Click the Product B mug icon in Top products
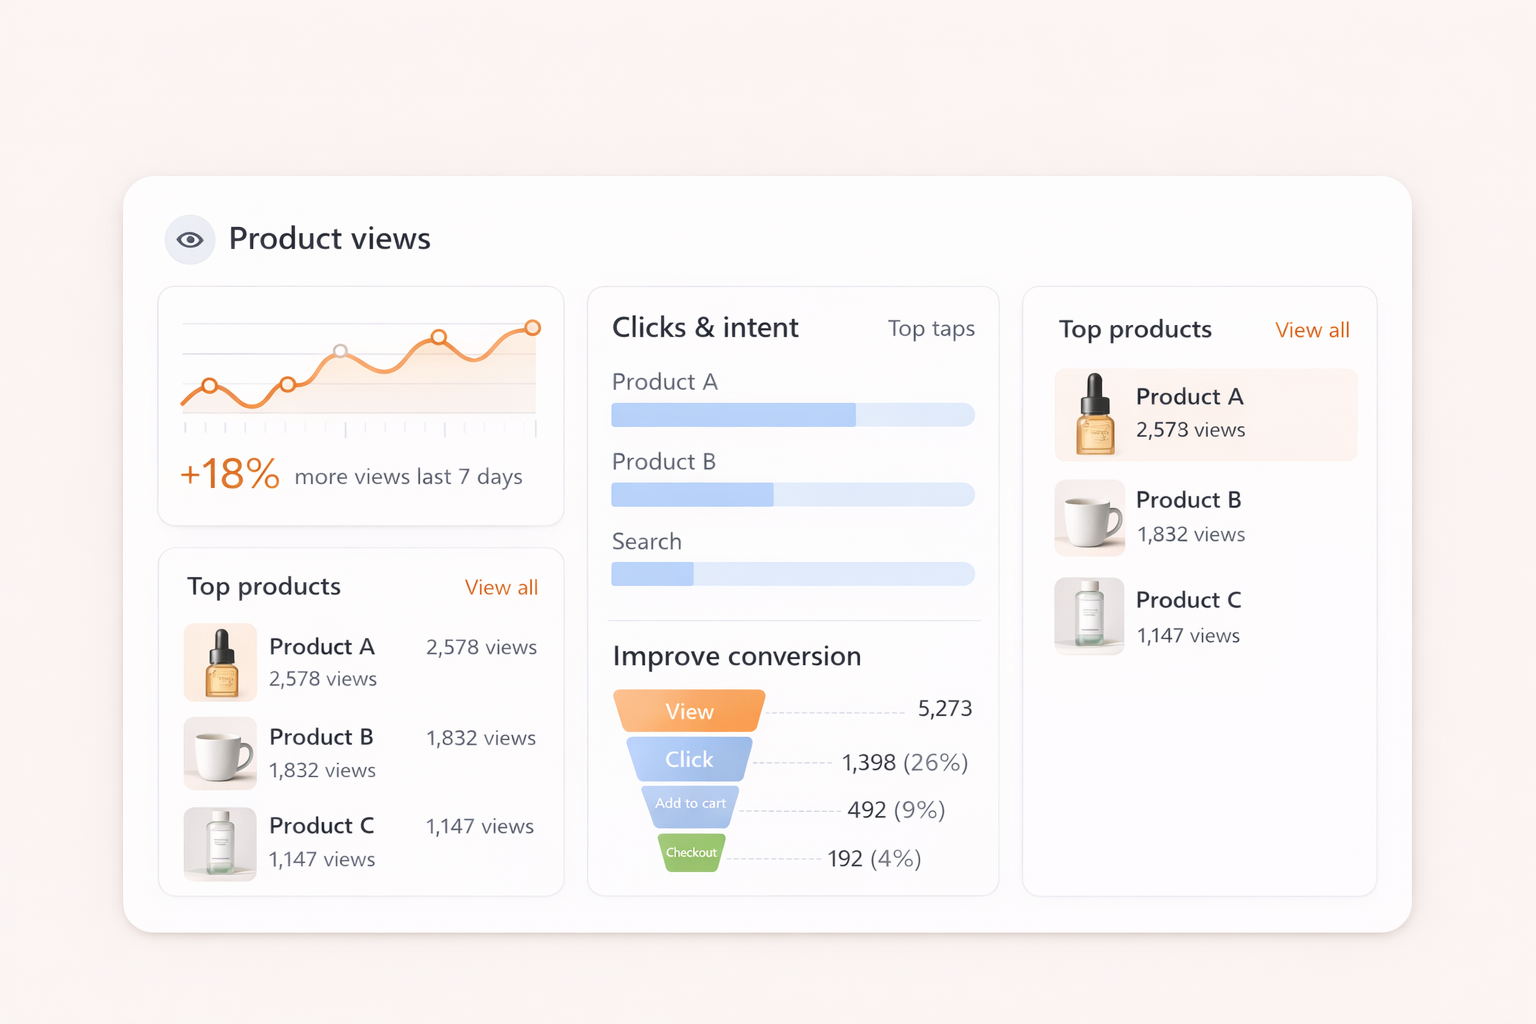The height and width of the screenshot is (1024, 1536). point(220,753)
